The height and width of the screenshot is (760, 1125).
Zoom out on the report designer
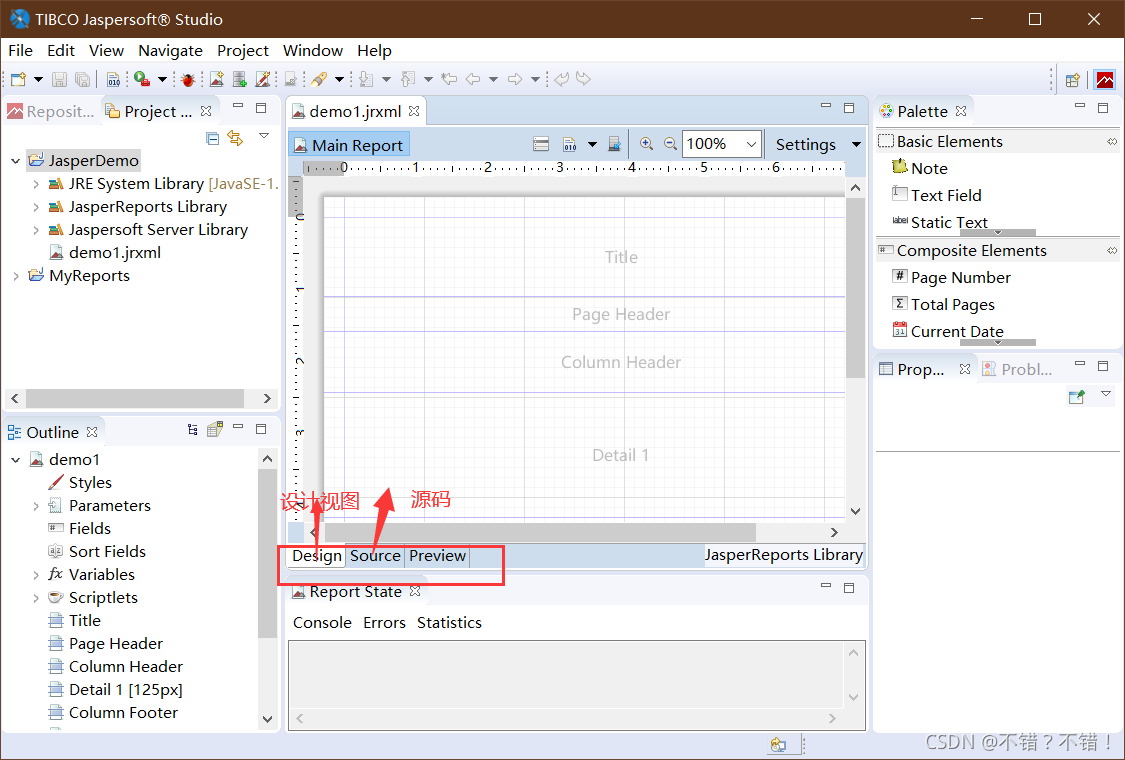[x=670, y=144]
